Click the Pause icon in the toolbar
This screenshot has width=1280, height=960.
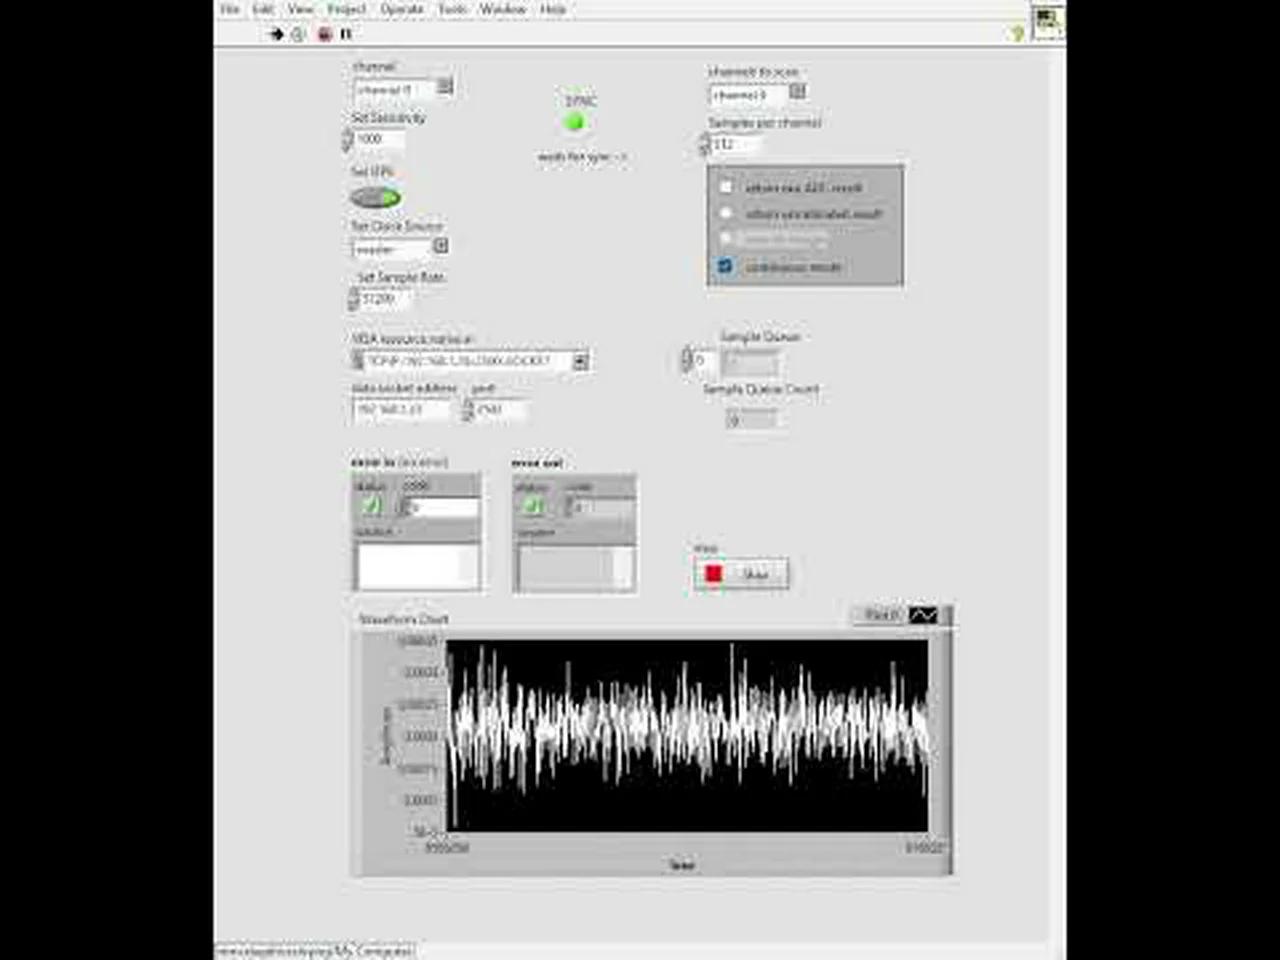[x=345, y=34]
